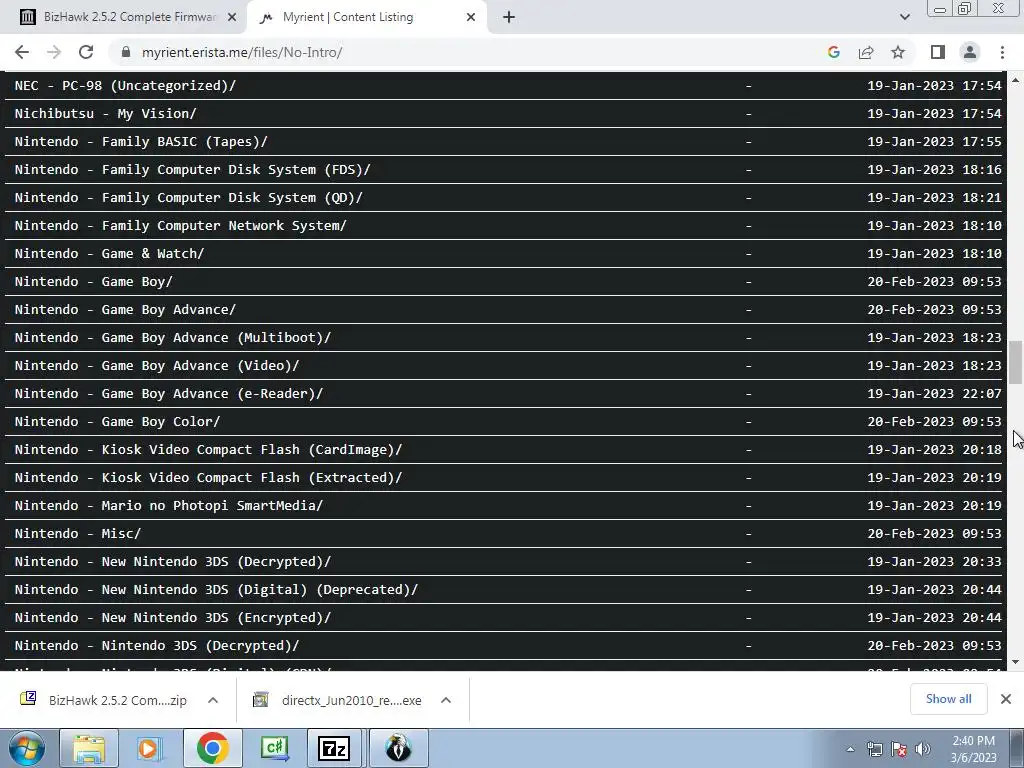Viewport: 1024px width, 768px height.
Task: Open Nintendo - Game Boy Advance folder
Action: click(125, 310)
